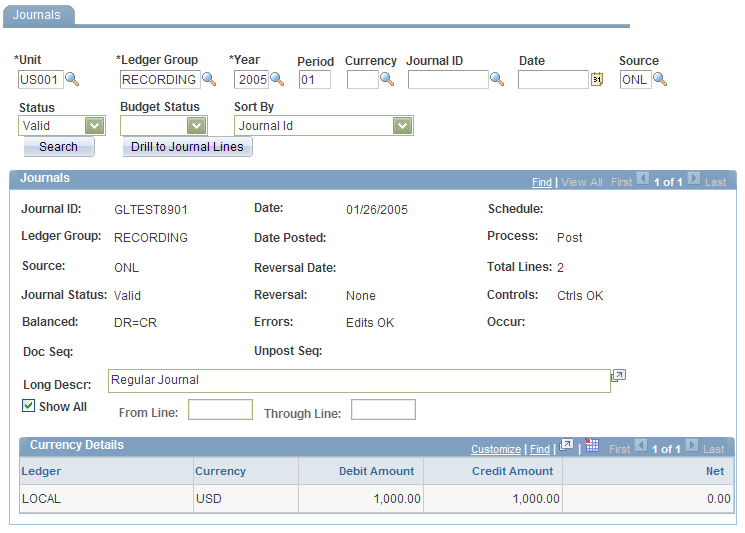Screen dimensions: 745x533
Task: Select the Ctrls OK controls value
Action: click(x=580, y=296)
